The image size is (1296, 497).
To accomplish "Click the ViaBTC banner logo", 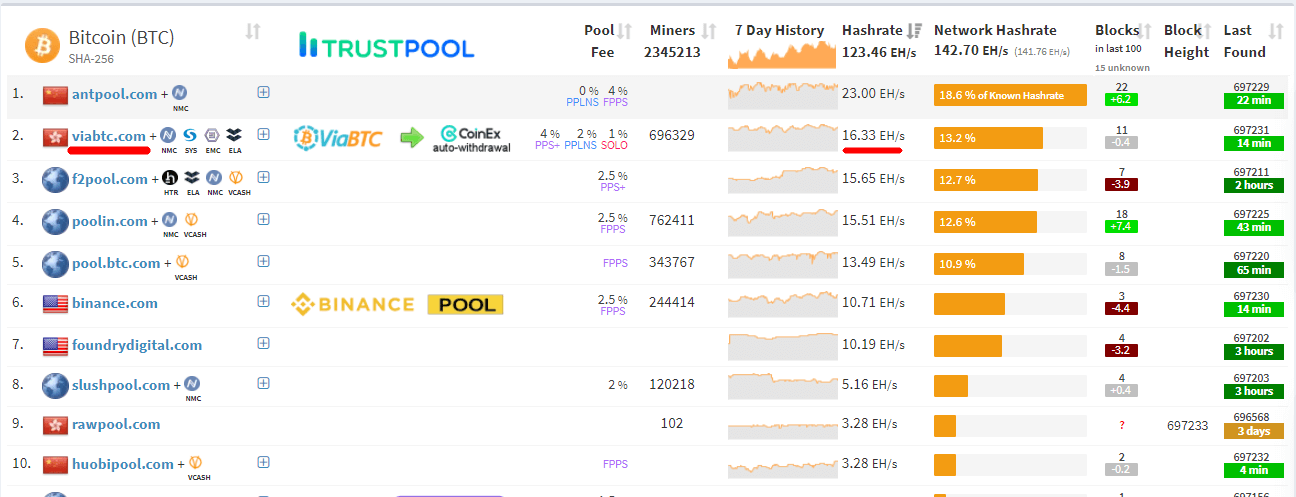I will point(338,137).
